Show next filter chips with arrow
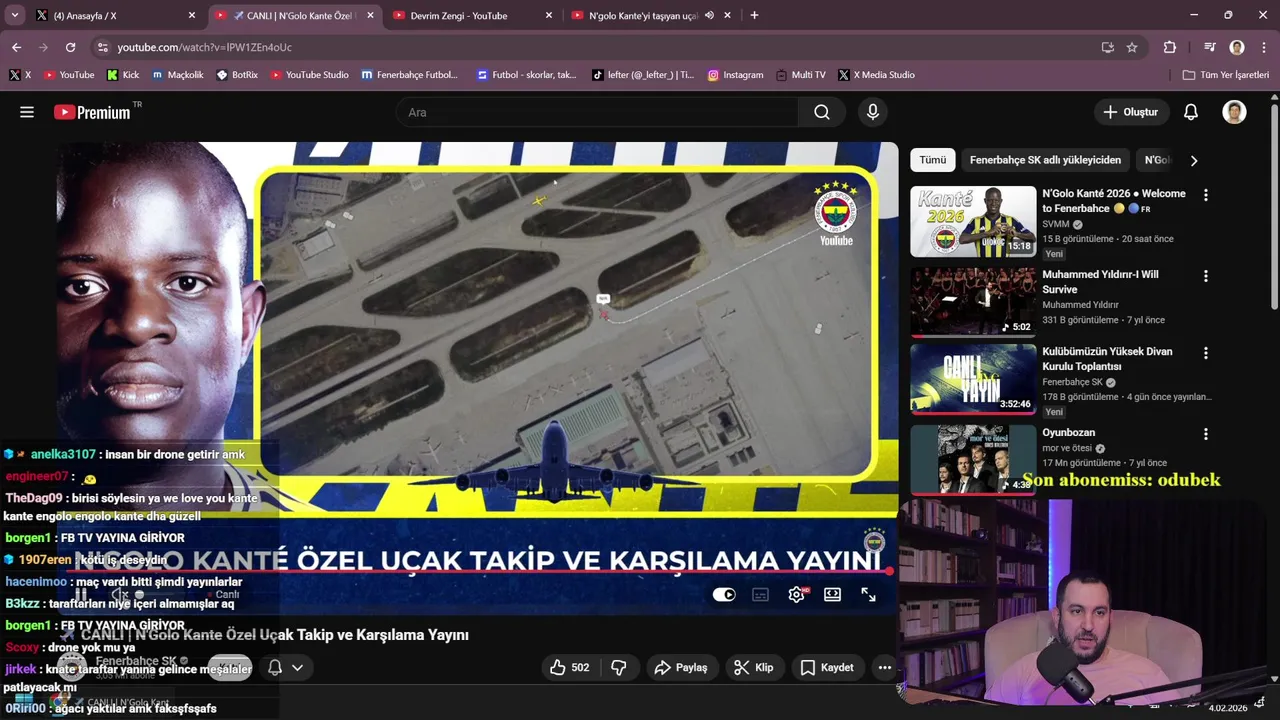Image resolution: width=1280 pixels, height=720 pixels. [x=1193, y=160]
